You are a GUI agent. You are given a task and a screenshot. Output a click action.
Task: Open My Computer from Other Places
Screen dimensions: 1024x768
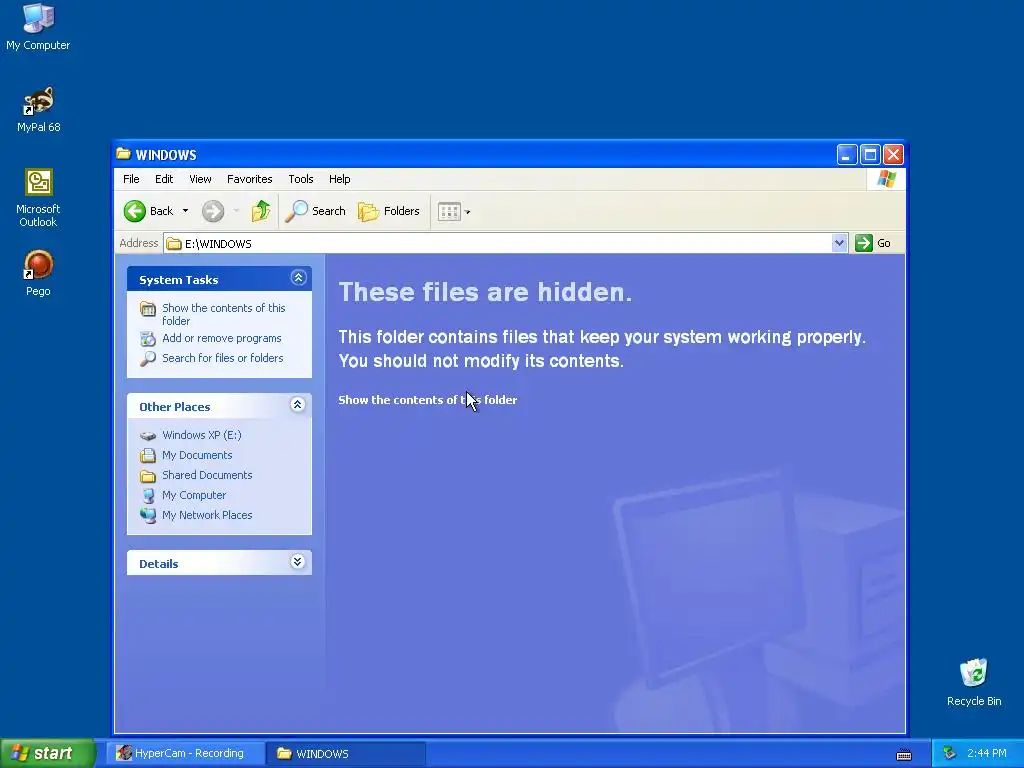click(194, 495)
